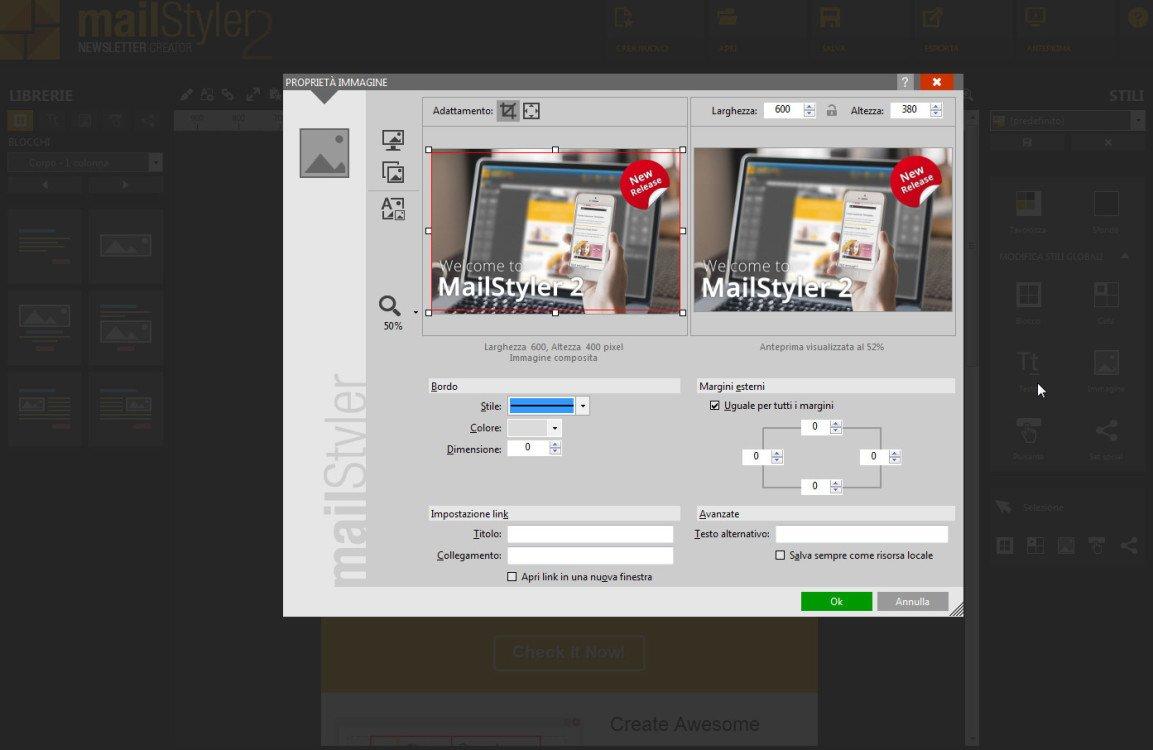Screen dimensions: 1153x750
Task: Click the Titolo link title field
Action: tap(590, 534)
